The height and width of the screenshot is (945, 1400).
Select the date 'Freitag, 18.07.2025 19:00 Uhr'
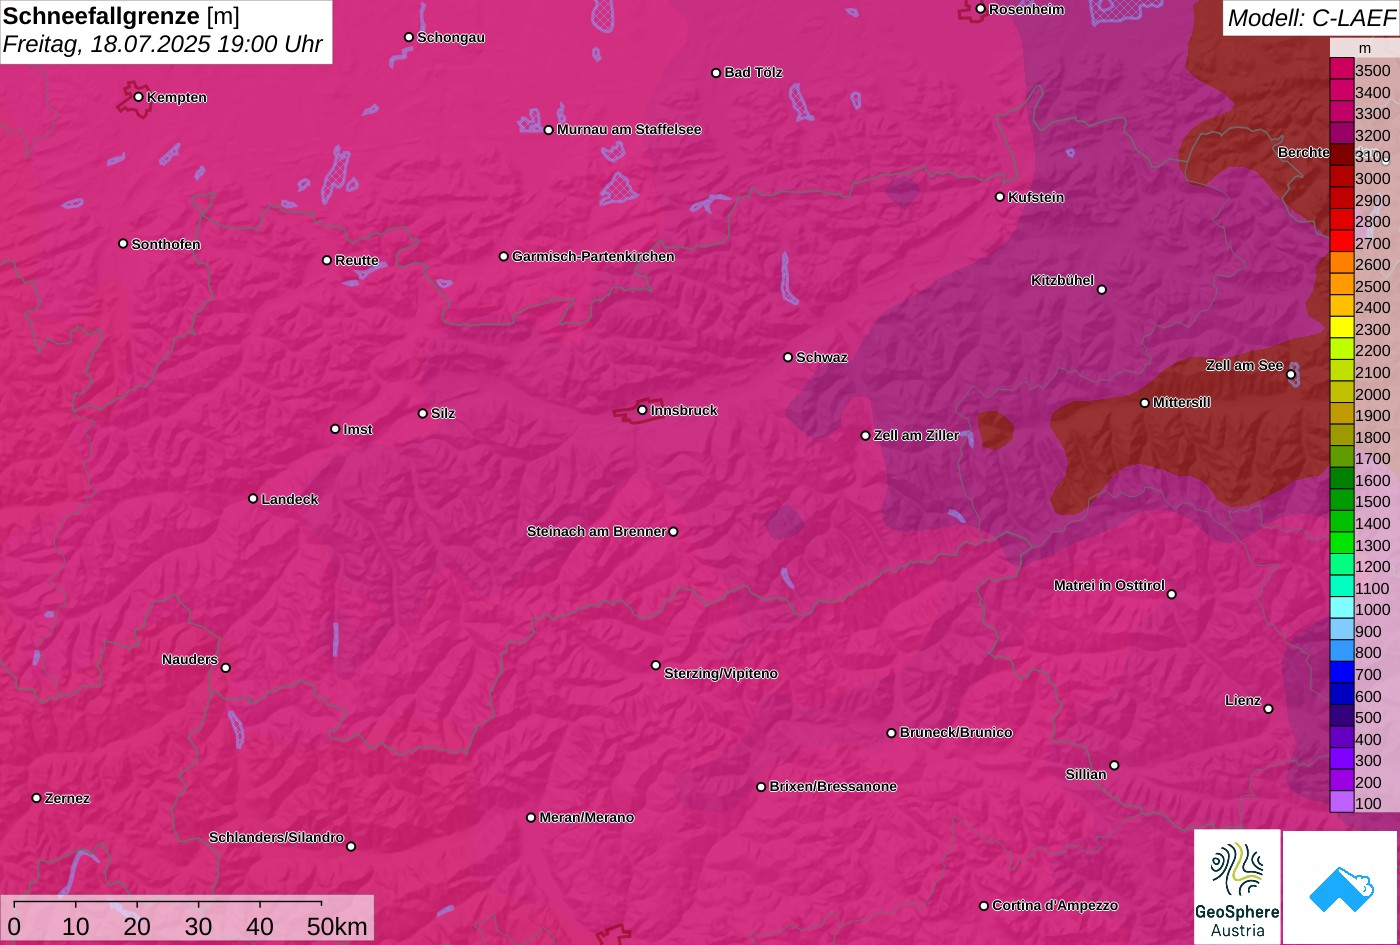pos(163,45)
